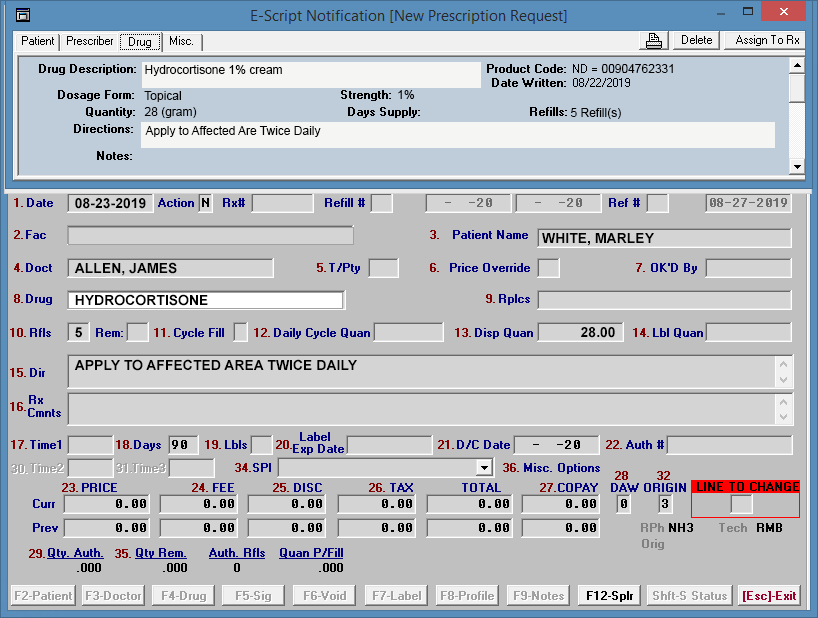Toggle the Cycle Fill box
818x618 pixels.
pyautogui.click(x=241, y=332)
